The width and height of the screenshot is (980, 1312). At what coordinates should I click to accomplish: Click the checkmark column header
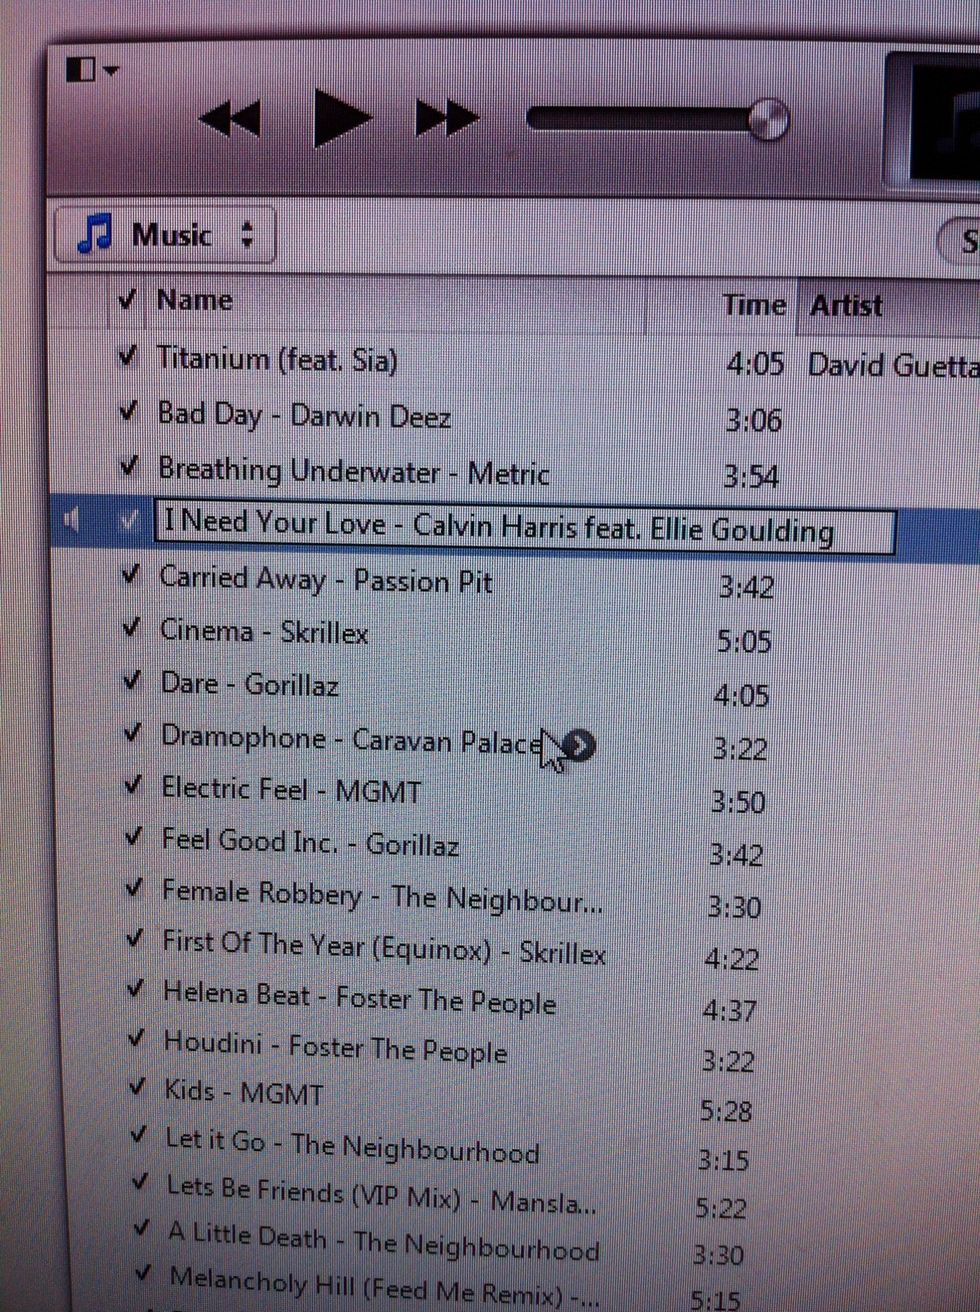tap(126, 298)
